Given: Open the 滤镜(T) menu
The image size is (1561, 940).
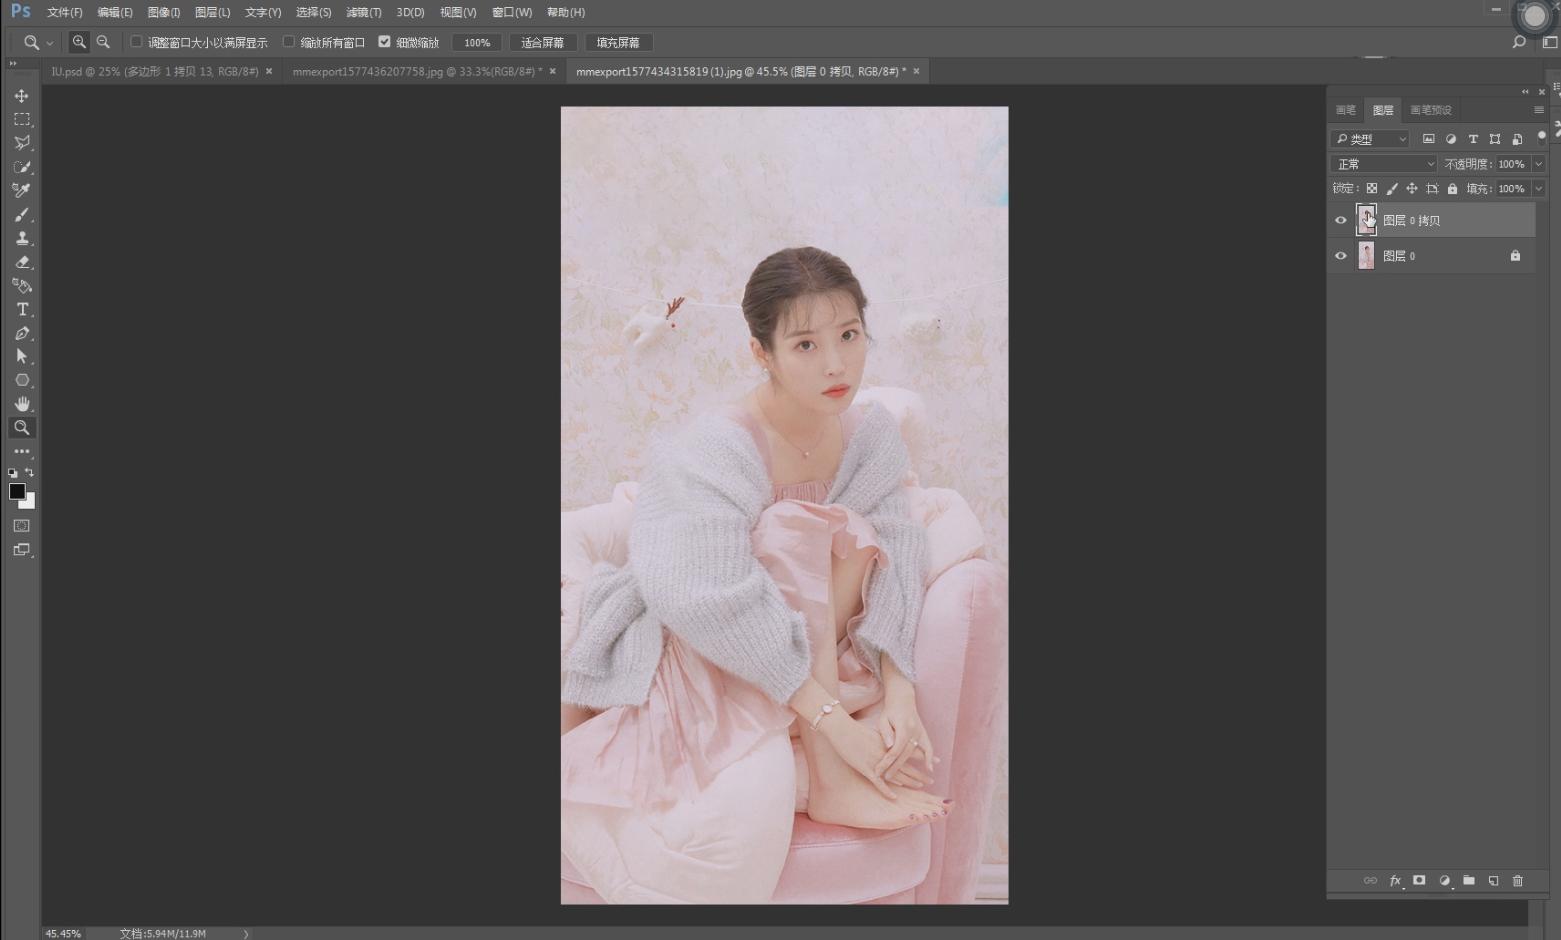Looking at the screenshot, I should (x=363, y=12).
